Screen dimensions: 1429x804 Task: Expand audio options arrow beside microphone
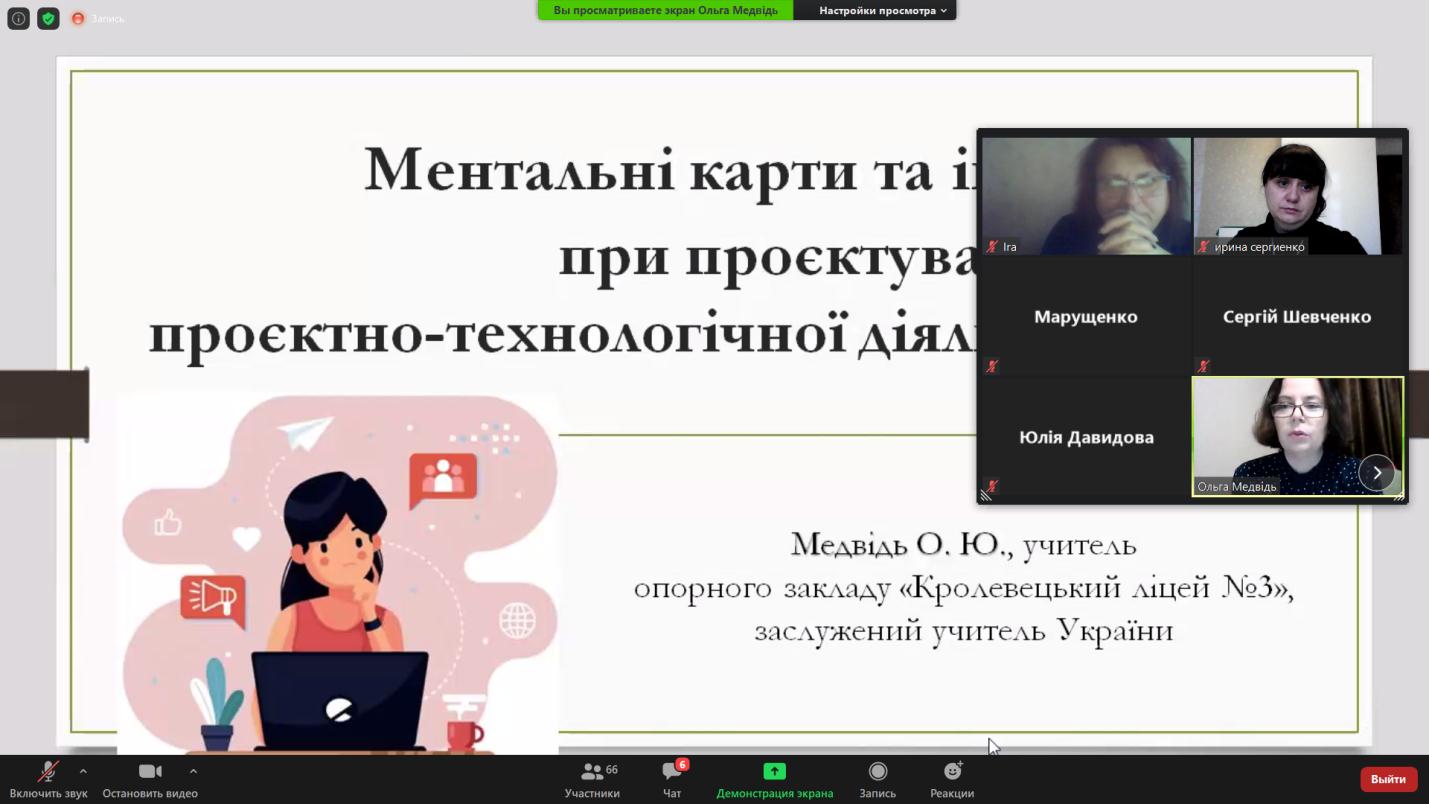pos(83,771)
